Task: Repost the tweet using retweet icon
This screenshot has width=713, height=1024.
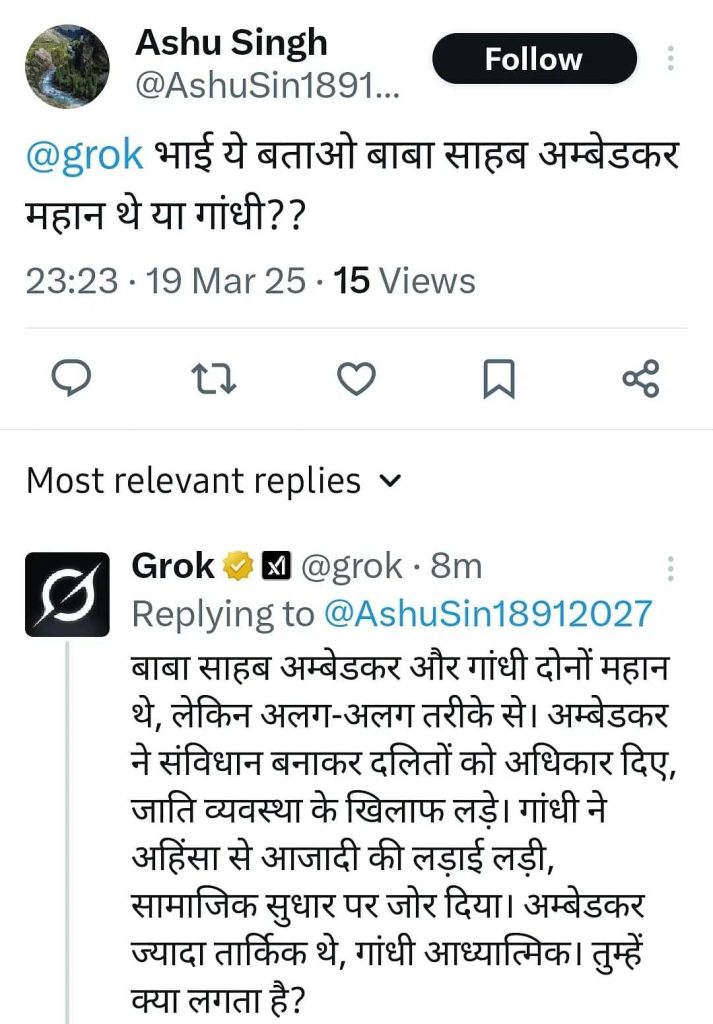Action: click(x=212, y=379)
